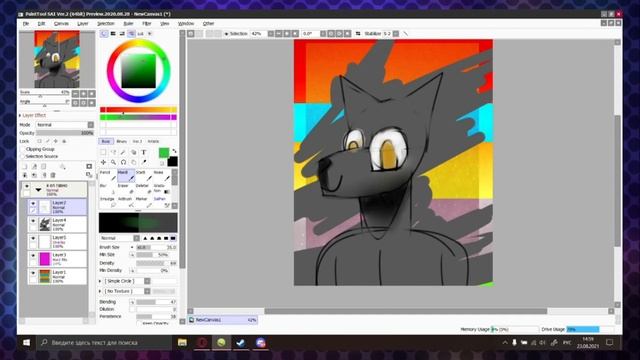640x360 pixels.
Task: Select the Gradation tool
Action: (162, 189)
